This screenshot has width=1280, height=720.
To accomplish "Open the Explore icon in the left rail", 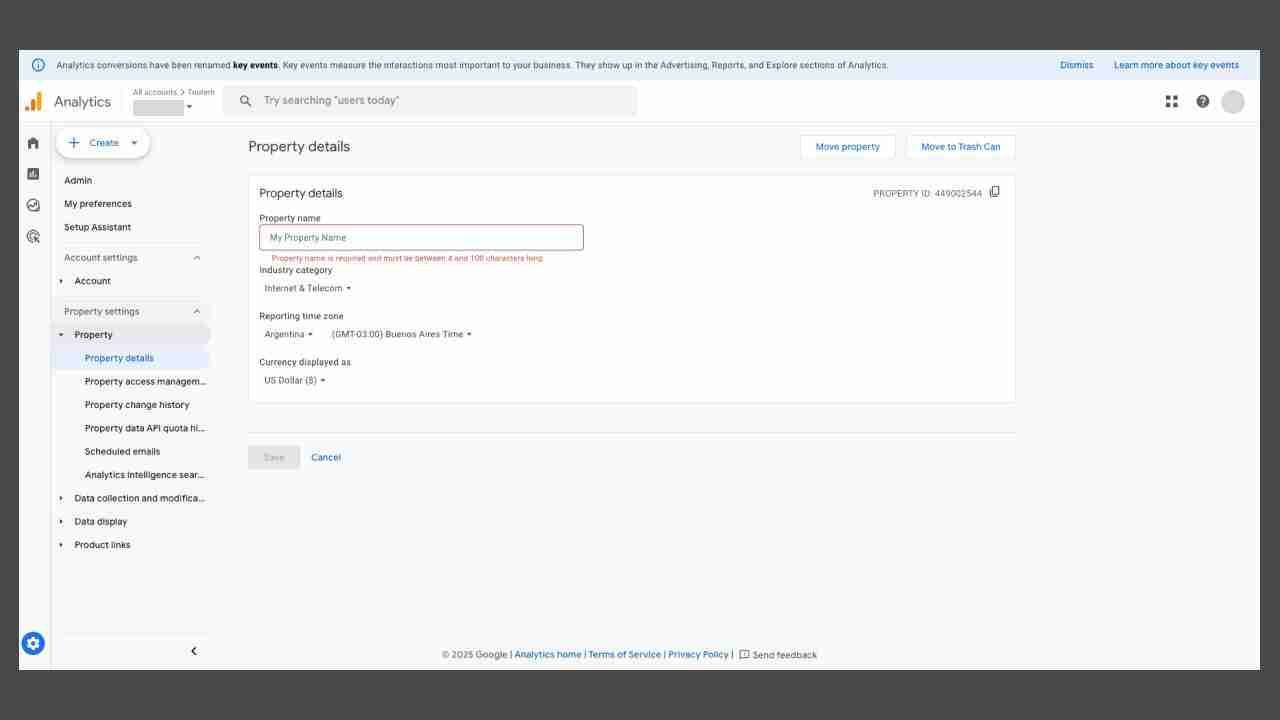I will click(33, 204).
